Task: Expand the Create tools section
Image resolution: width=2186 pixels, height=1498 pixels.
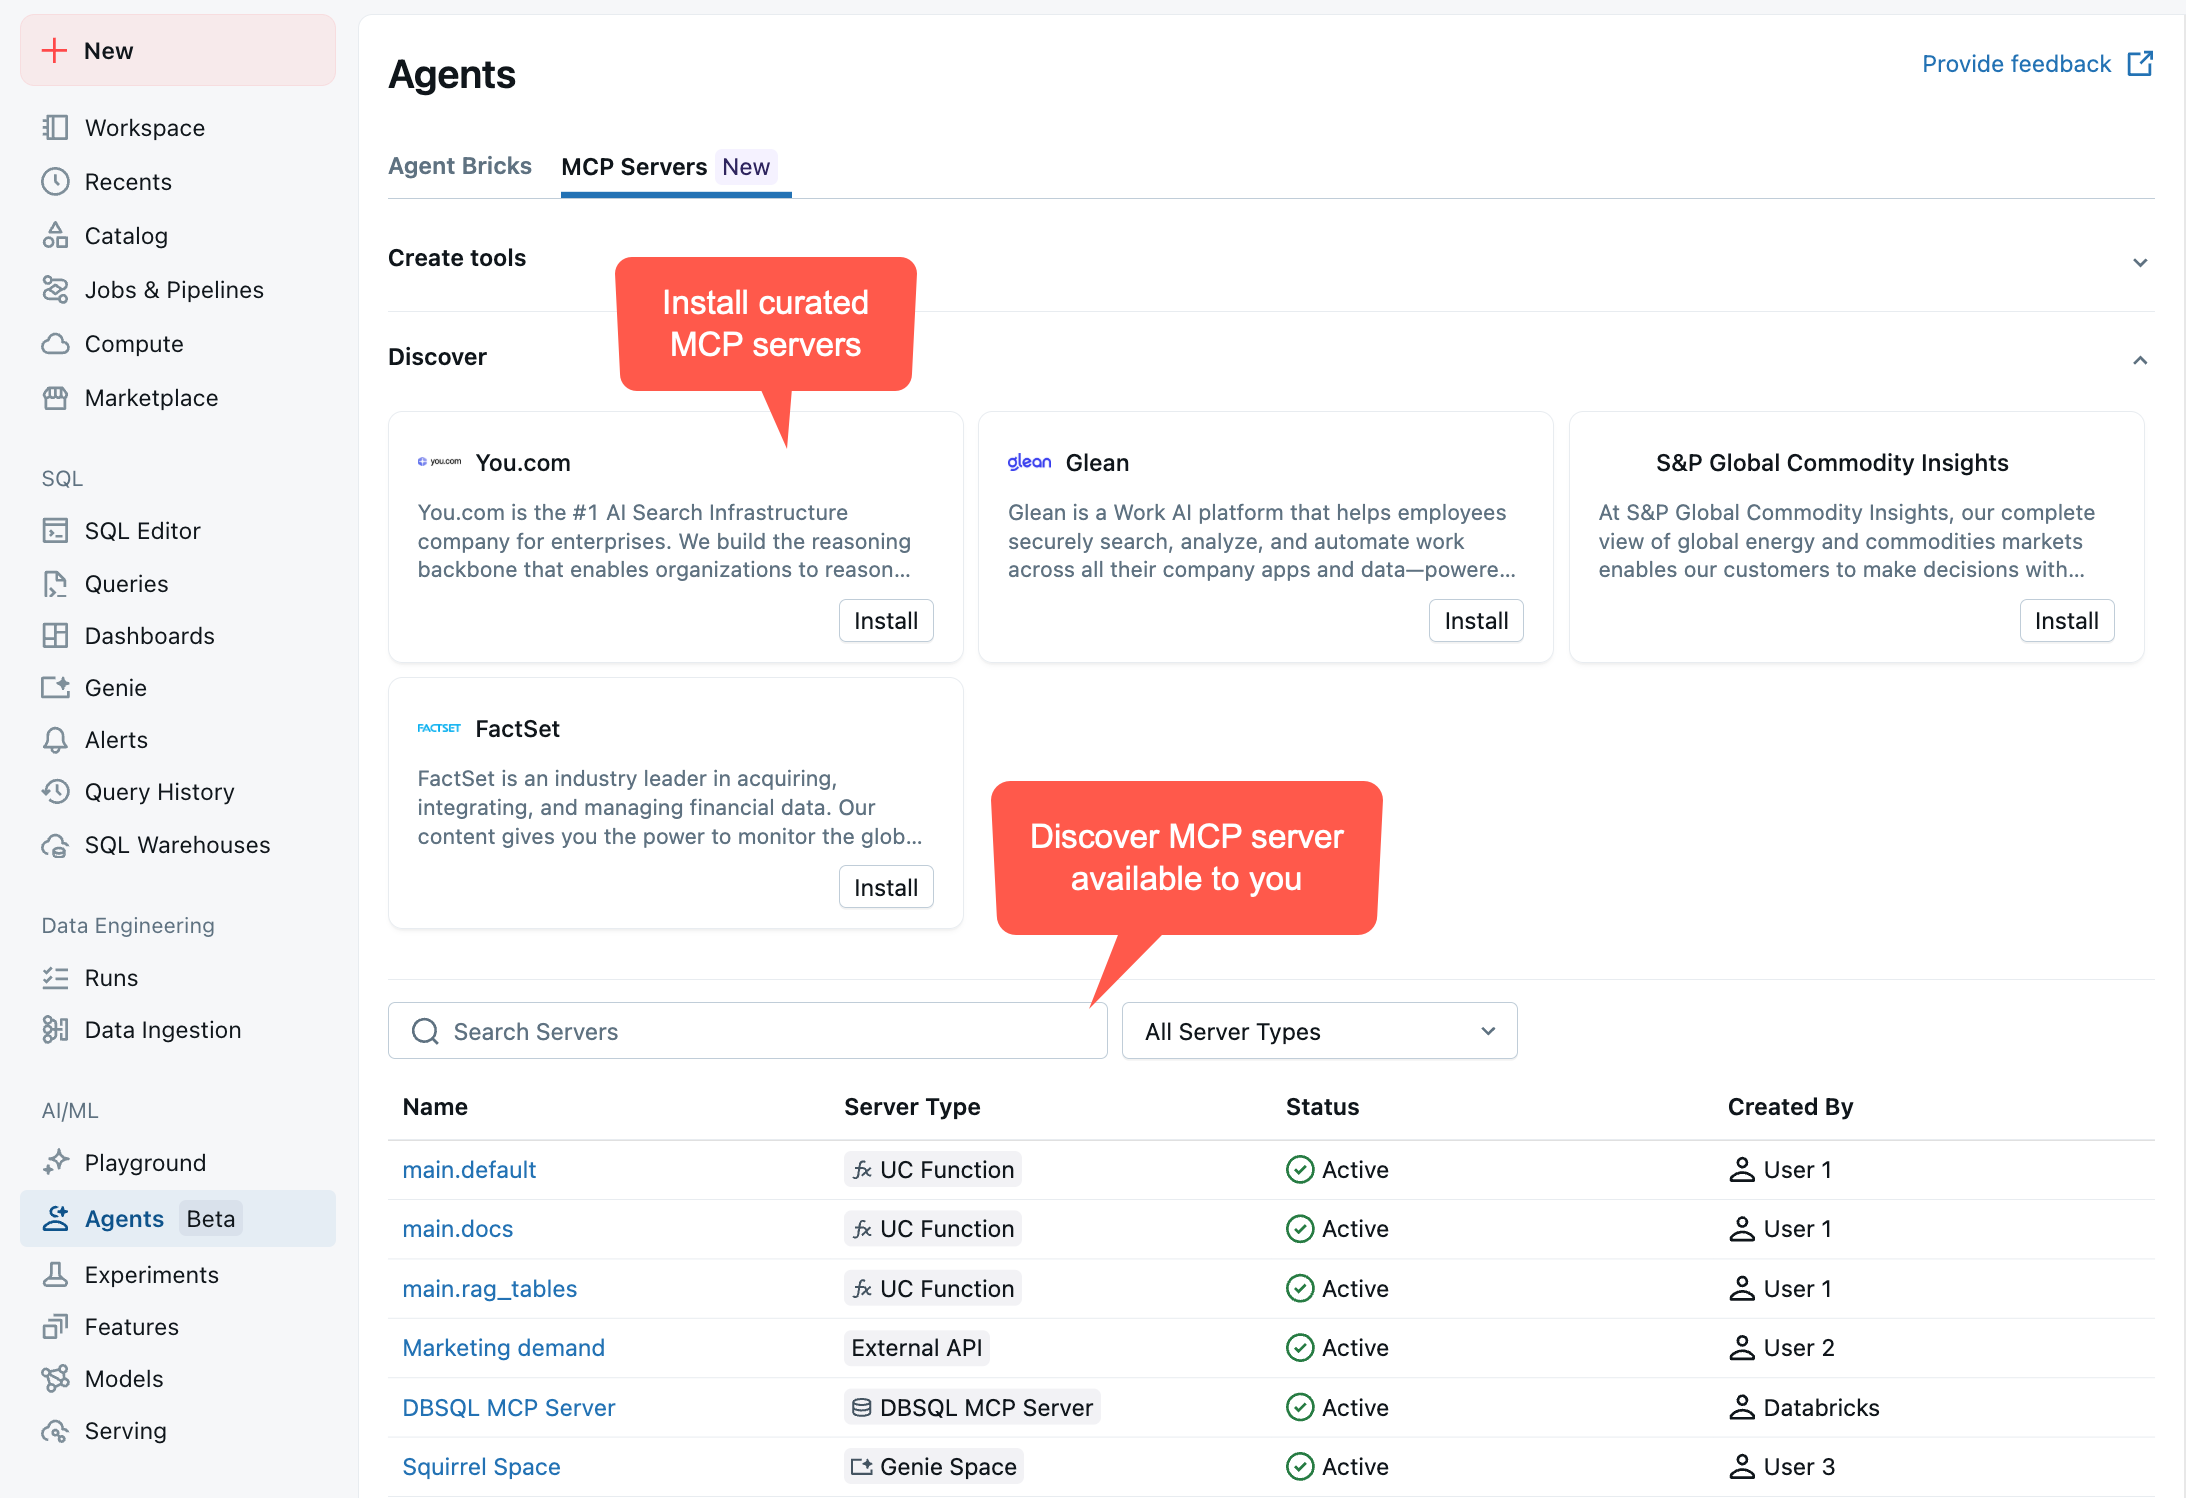Action: click(x=2140, y=262)
